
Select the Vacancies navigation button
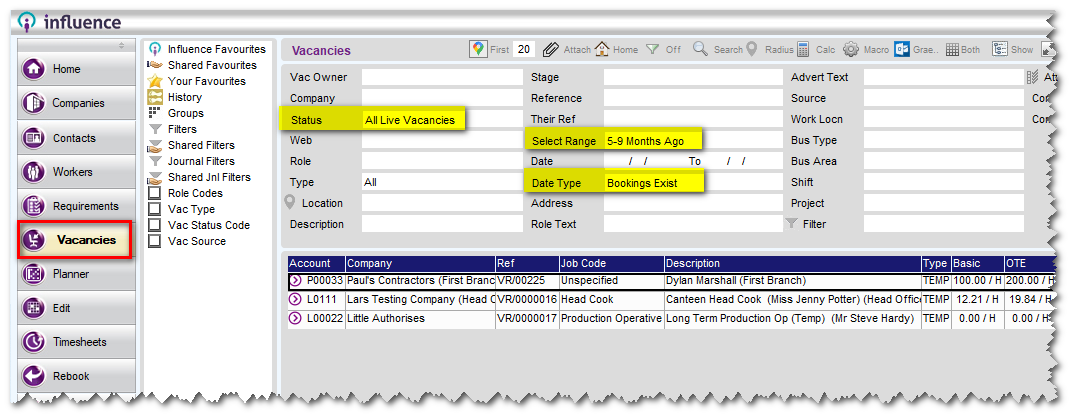[75, 240]
